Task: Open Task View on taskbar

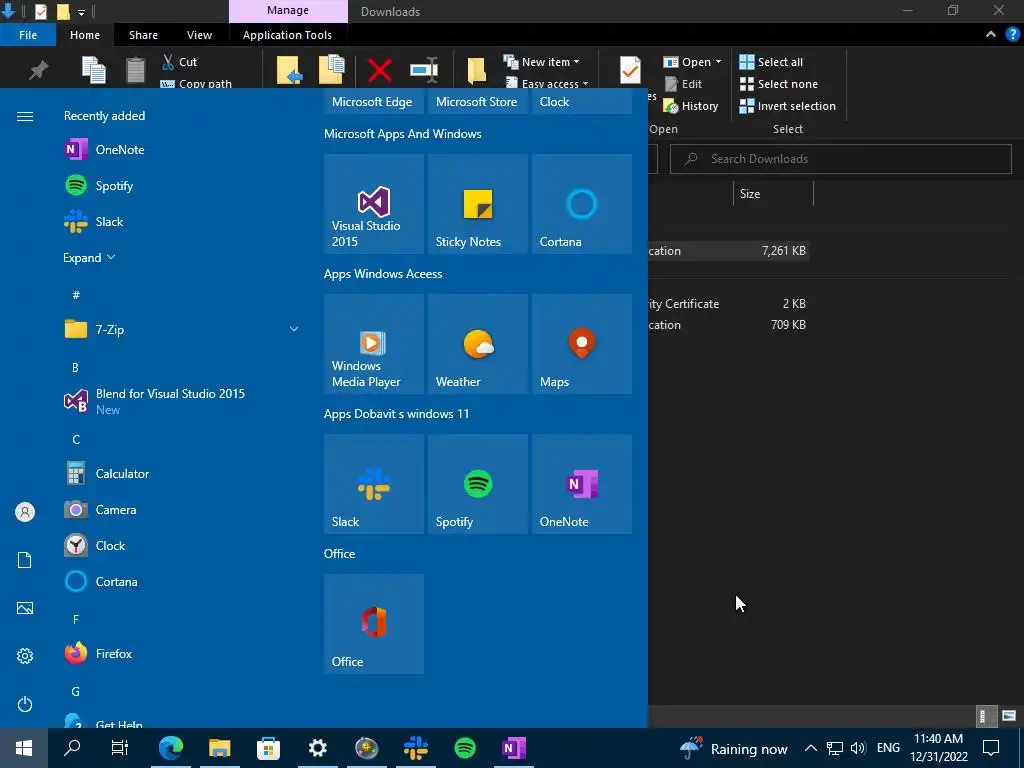Action: (120, 748)
